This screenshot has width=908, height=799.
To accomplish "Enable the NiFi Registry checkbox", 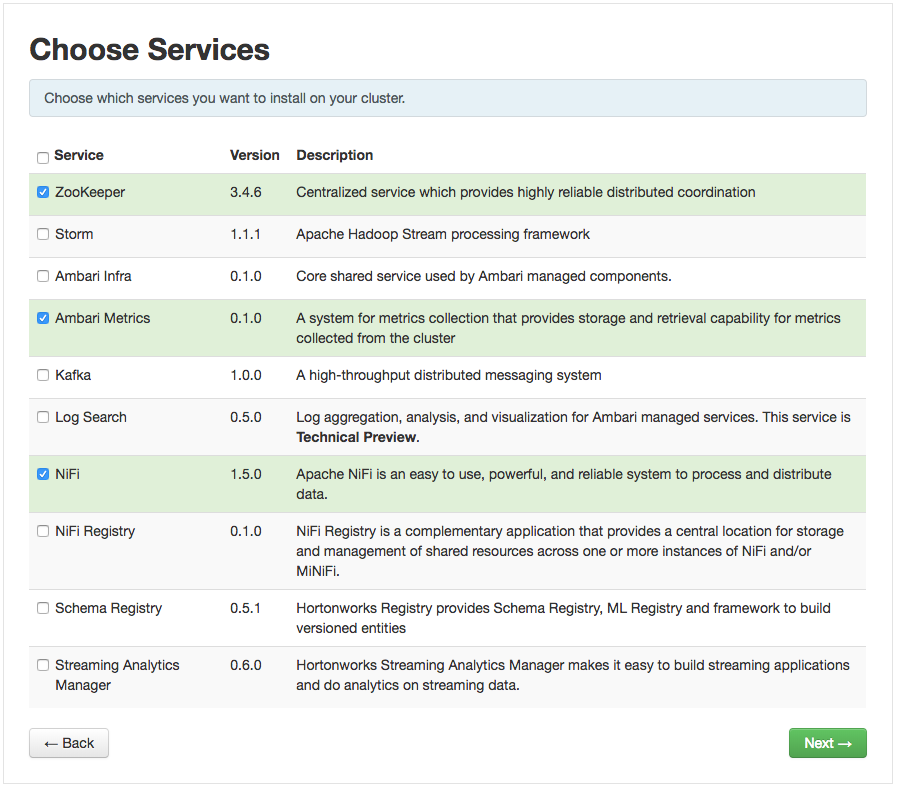I will point(43,531).
